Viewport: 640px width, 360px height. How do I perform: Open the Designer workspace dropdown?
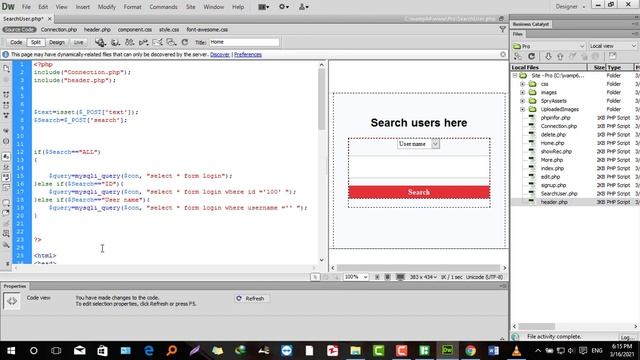570,7
